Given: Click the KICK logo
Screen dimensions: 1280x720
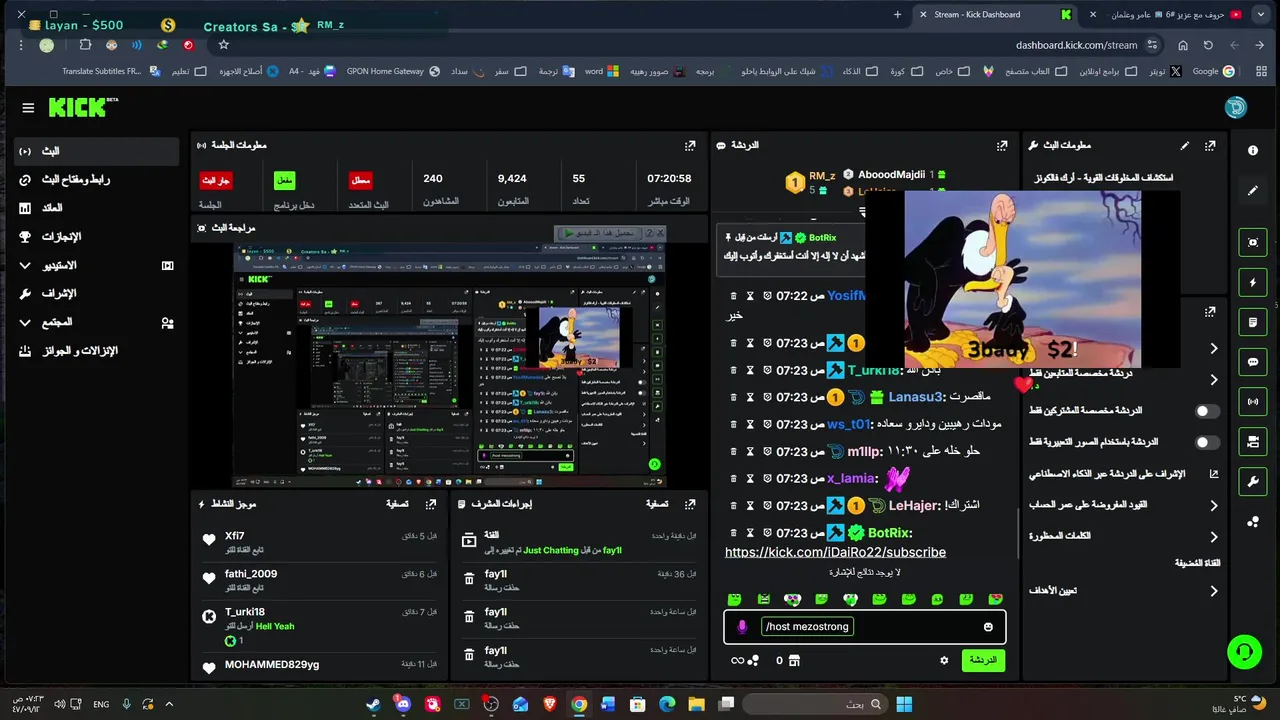Looking at the screenshot, I should pos(83,107).
